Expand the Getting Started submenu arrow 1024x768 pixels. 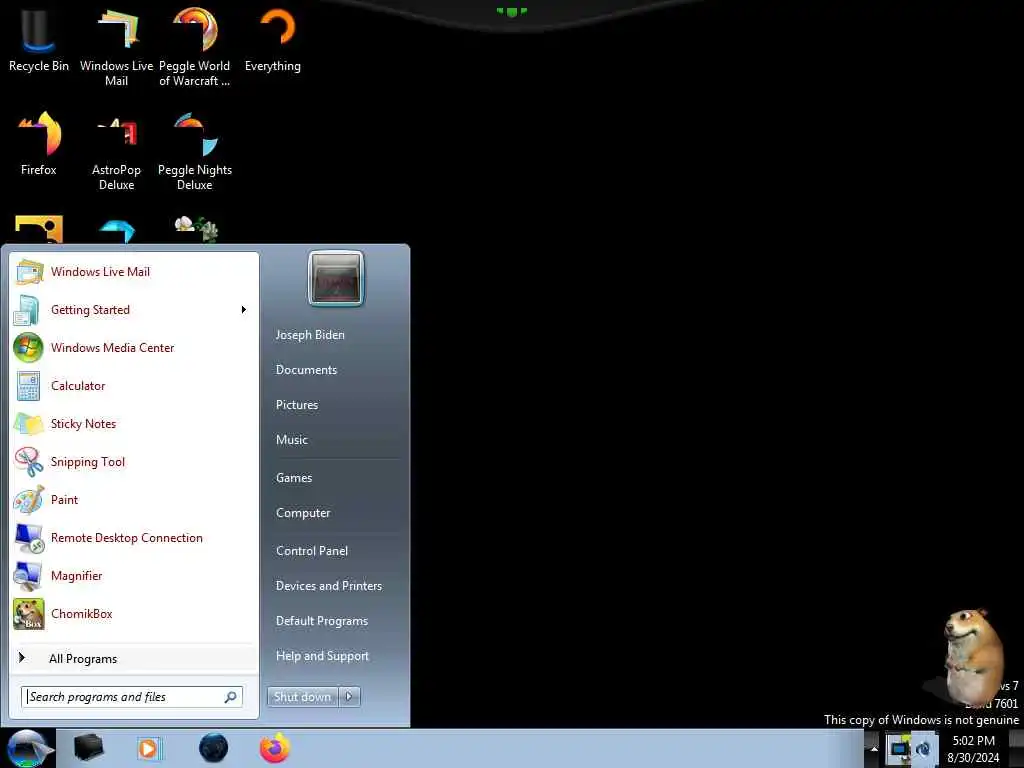pos(244,310)
